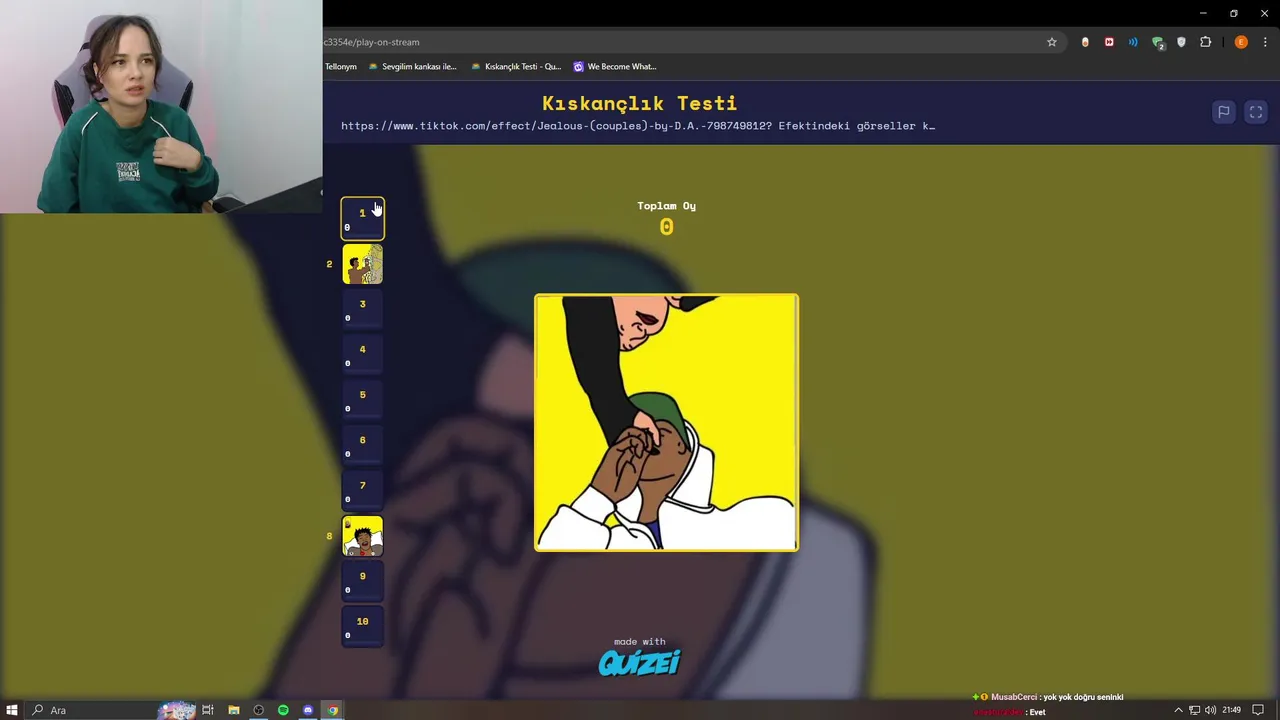
Task: Open the Chrome three-dot menu
Action: pos(1266,42)
